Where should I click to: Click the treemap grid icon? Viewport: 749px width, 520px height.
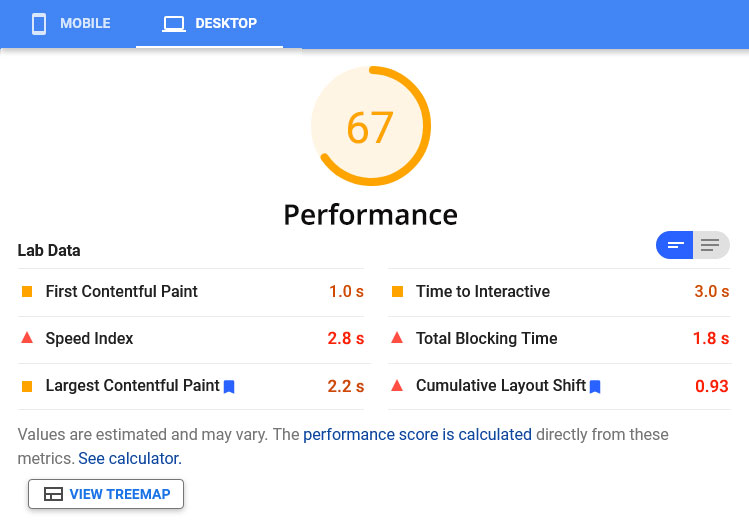pyautogui.click(x=53, y=494)
